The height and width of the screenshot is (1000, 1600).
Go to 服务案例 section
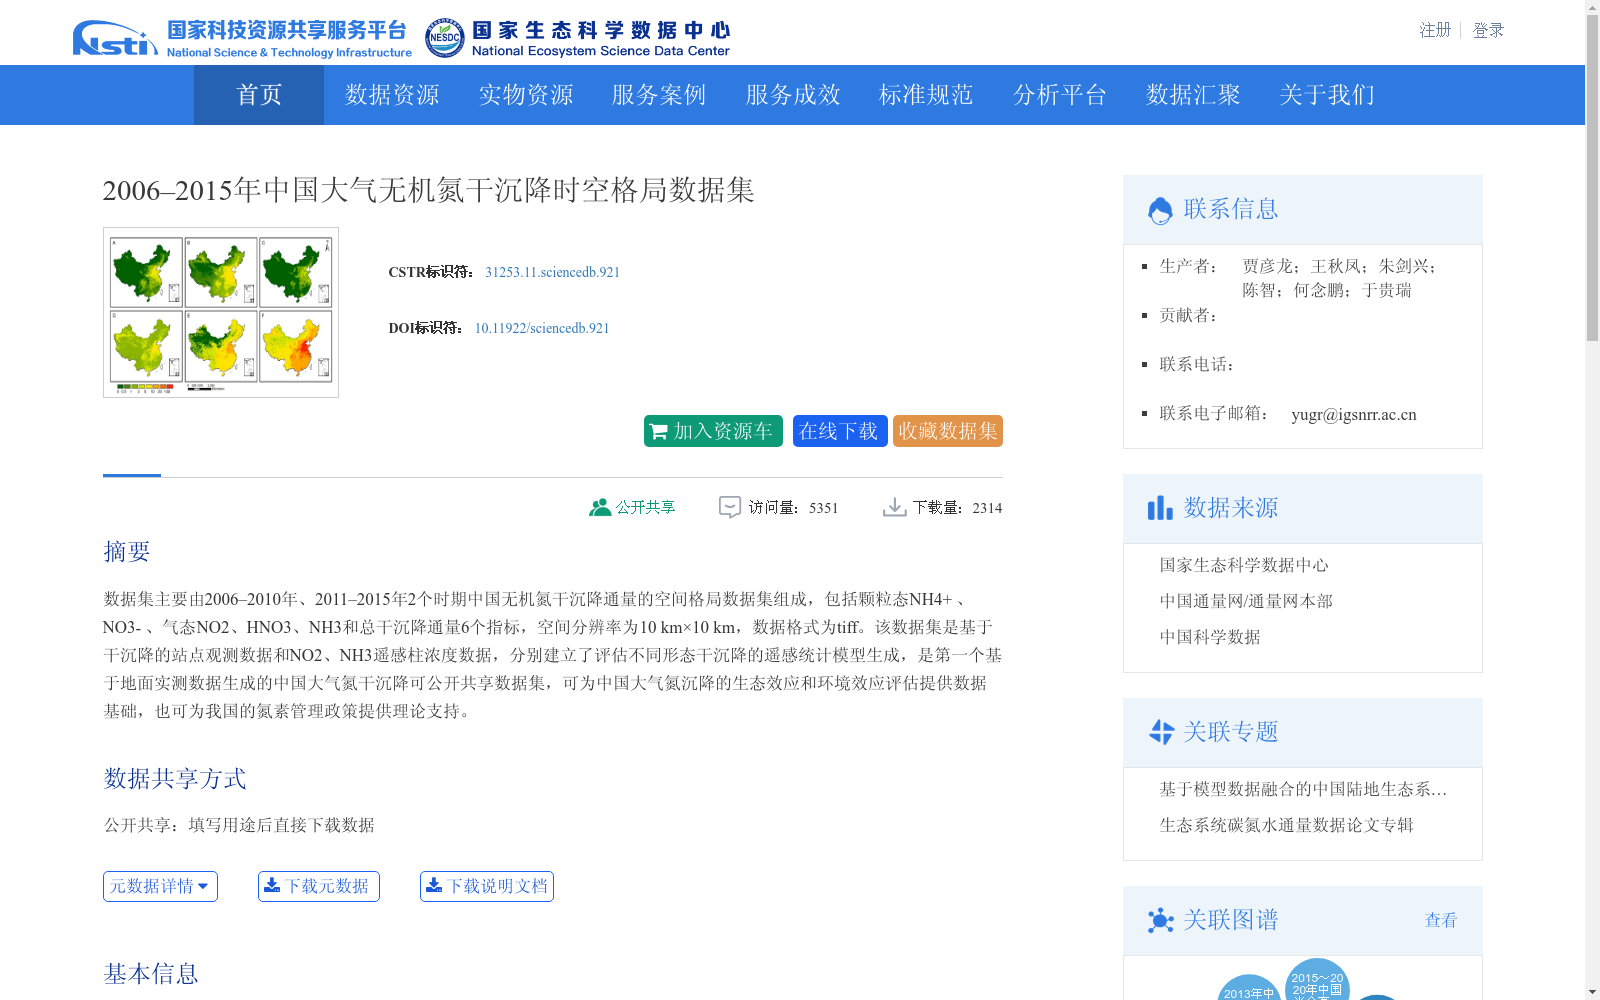(659, 95)
